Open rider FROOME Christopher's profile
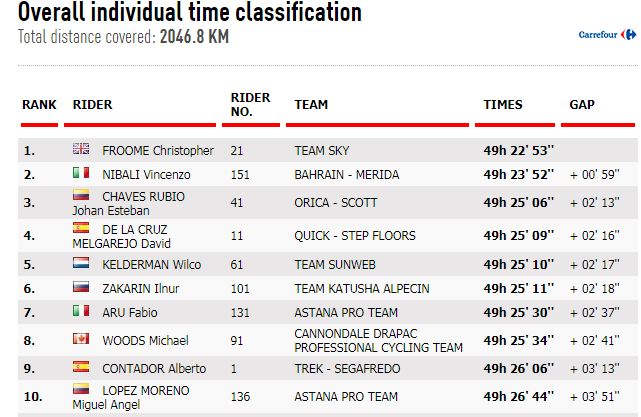Screen dimensions: 641x417 (x=158, y=150)
